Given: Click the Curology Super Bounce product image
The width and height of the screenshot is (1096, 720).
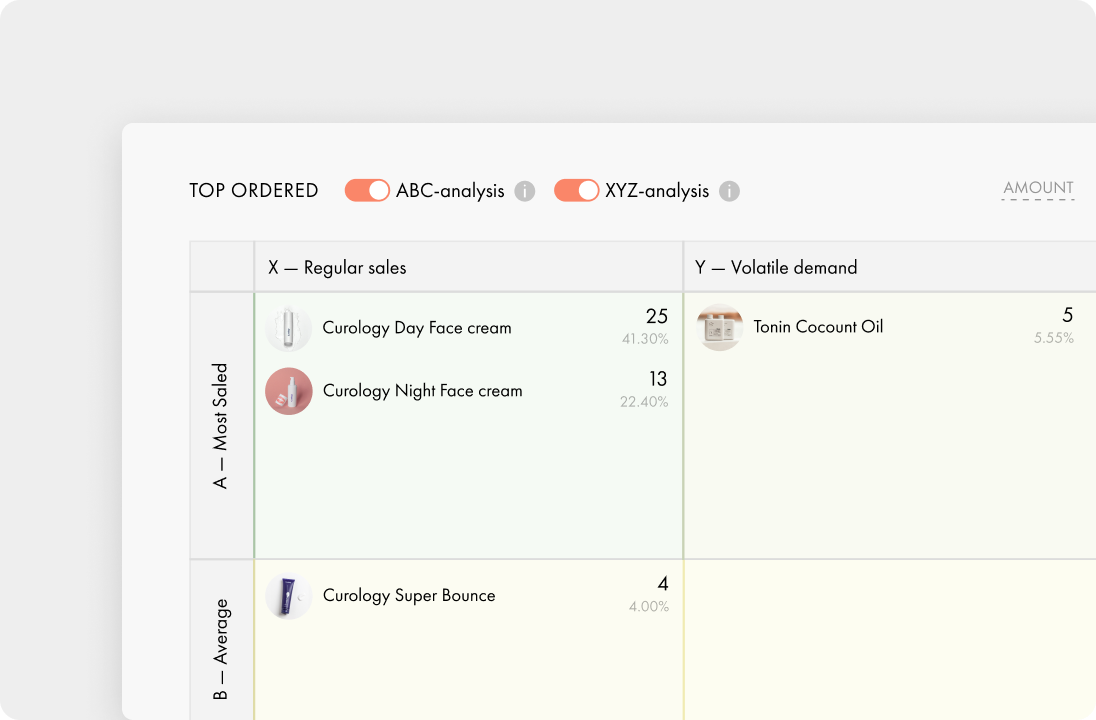Looking at the screenshot, I should pos(289,596).
